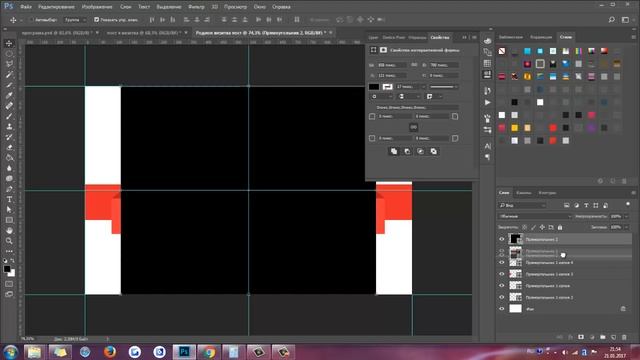Screen dimensions: 640x360
Task: Hide the Прямоугольник 2 layer
Action: click(502, 239)
